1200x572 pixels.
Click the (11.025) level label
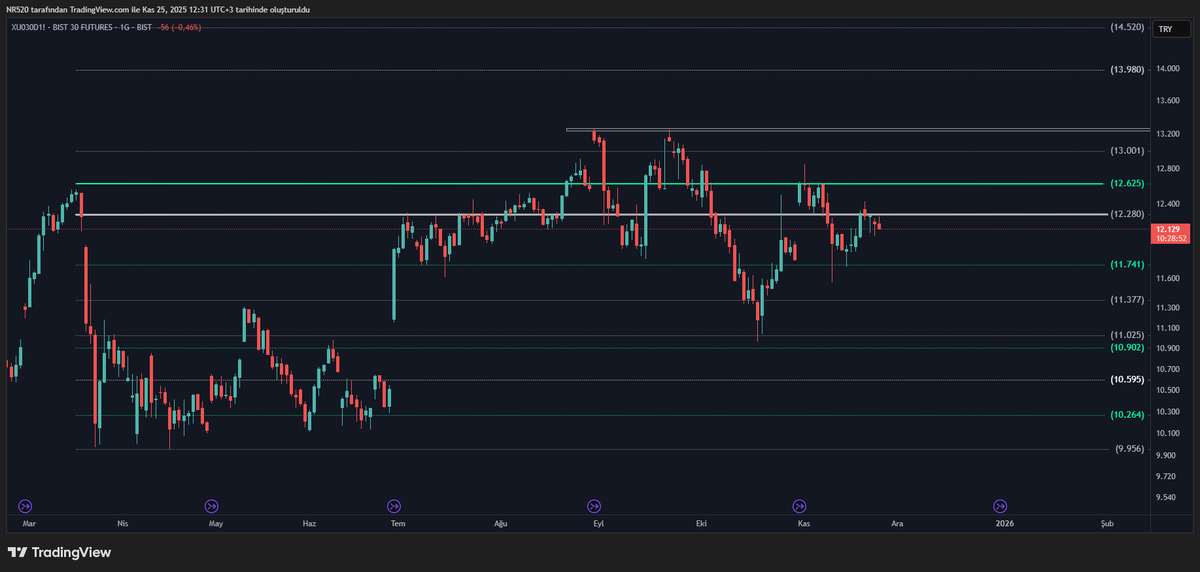point(1127,335)
